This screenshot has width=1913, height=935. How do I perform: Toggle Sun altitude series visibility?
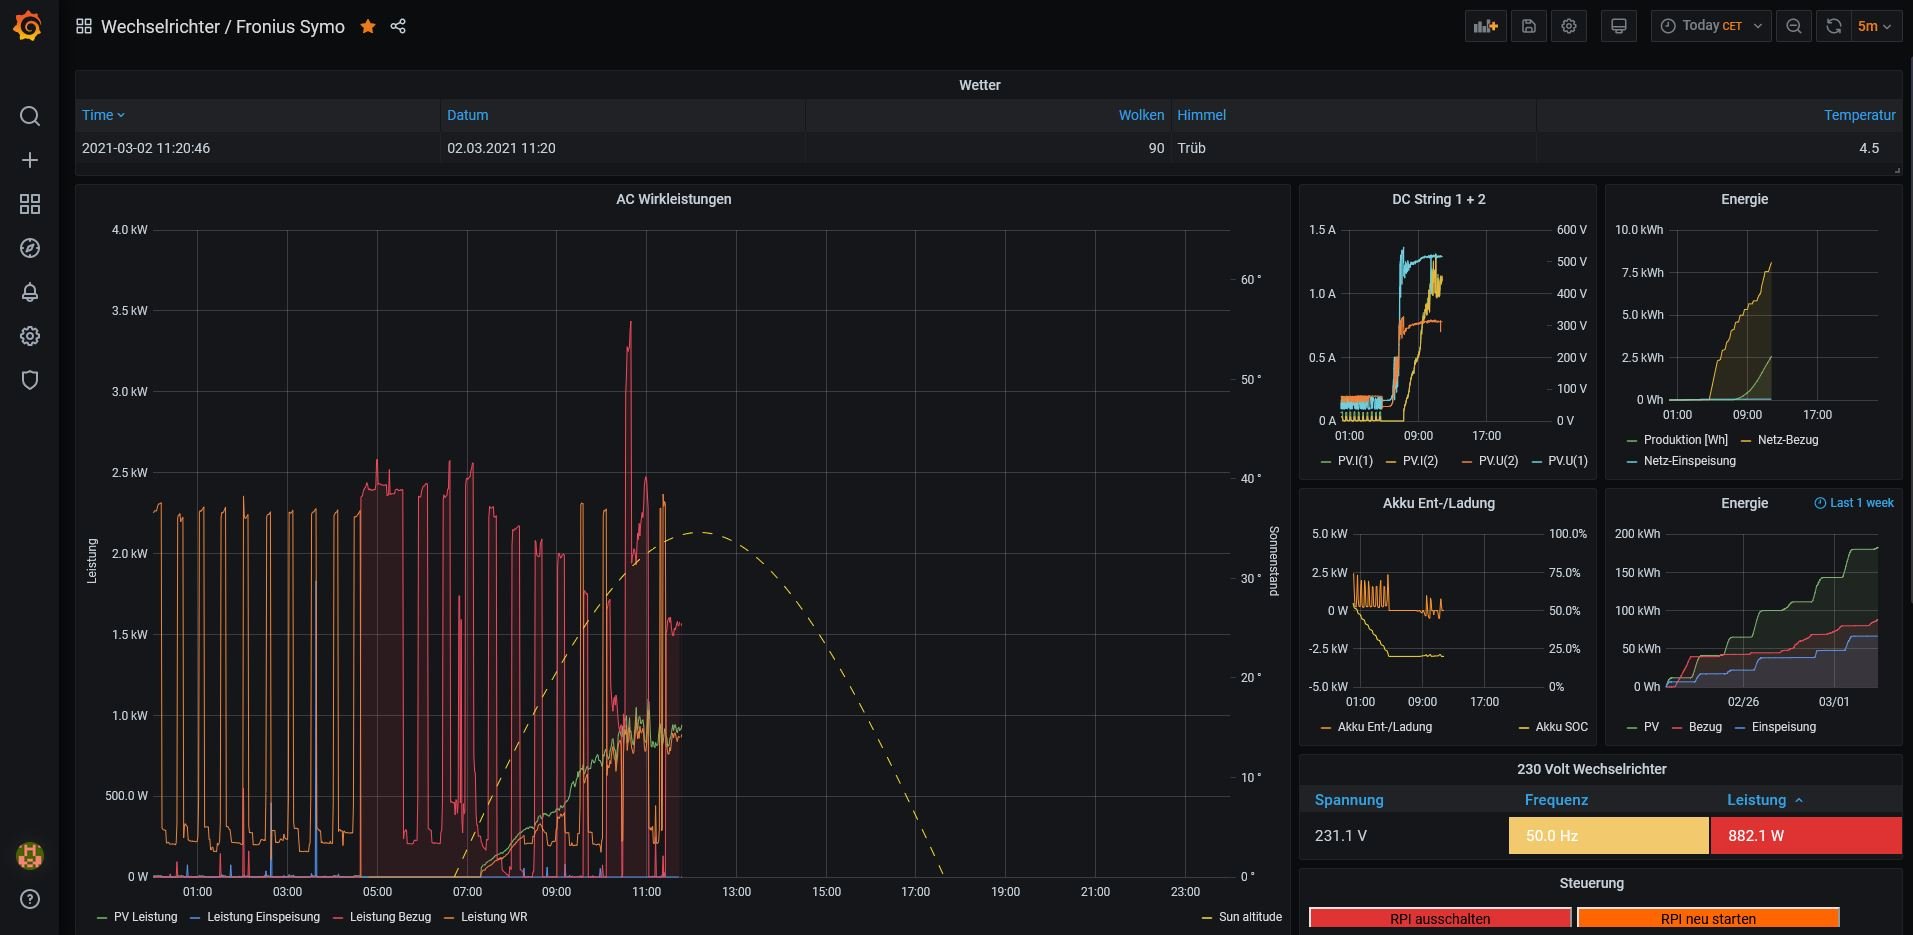pyautogui.click(x=1249, y=917)
